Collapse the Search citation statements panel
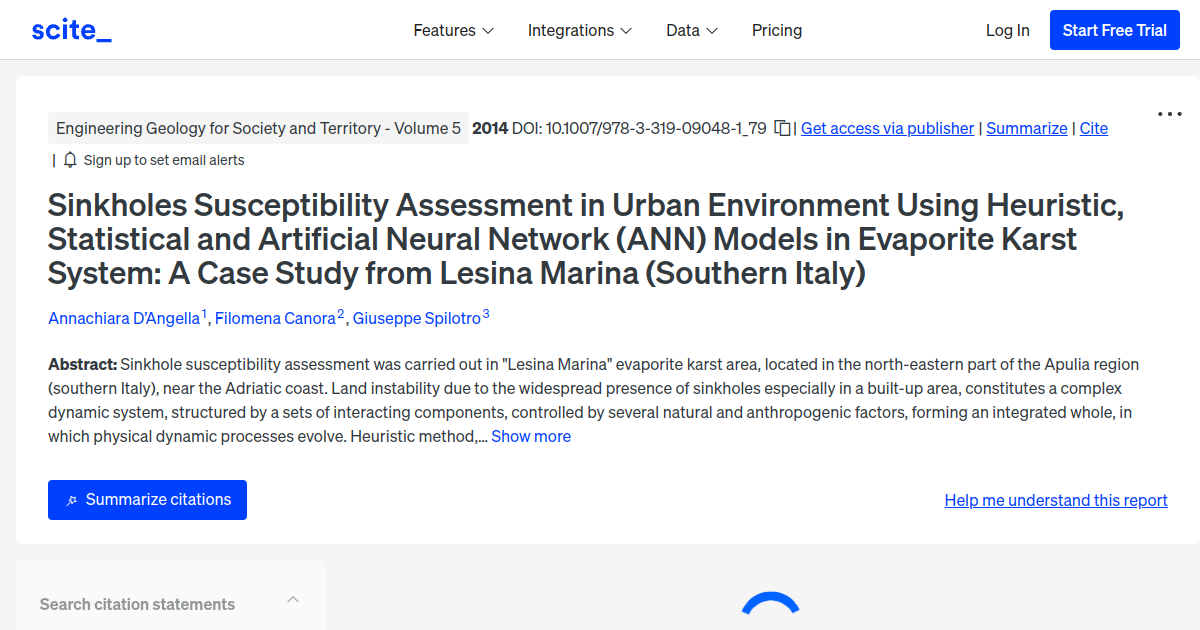Image resolution: width=1200 pixels, height=630 pixels. coord(292,598)
